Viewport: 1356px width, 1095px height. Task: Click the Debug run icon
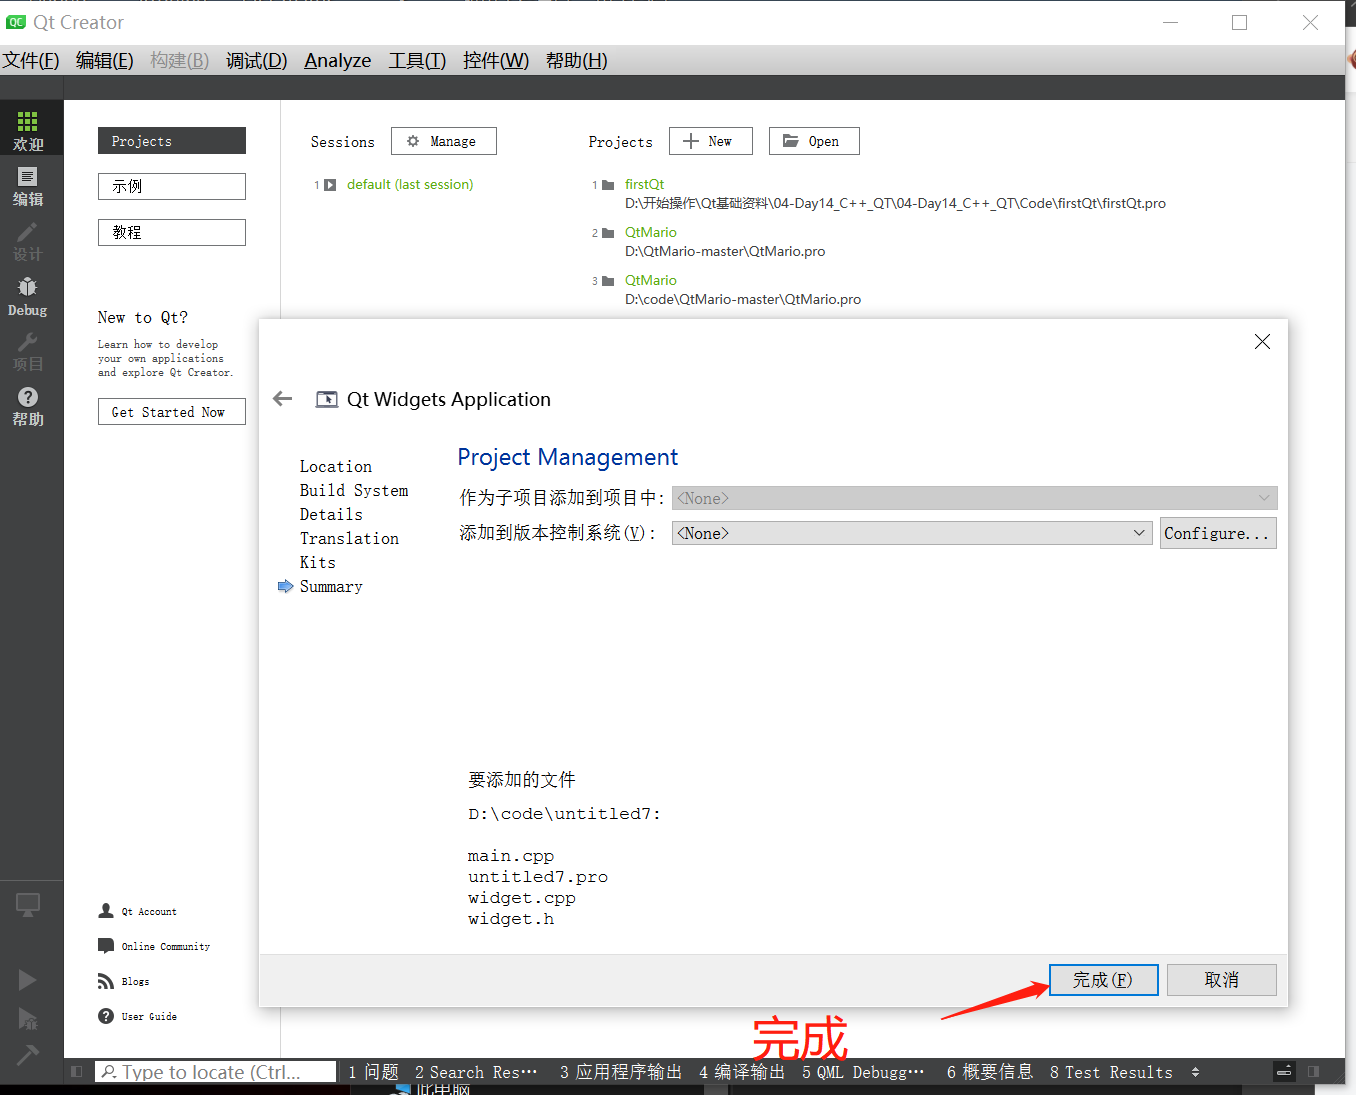pyautogui.click(x=27, y=1019)
